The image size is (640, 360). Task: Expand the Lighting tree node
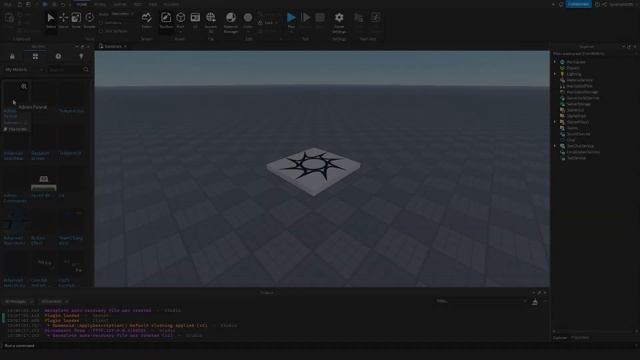coord(555,74)
